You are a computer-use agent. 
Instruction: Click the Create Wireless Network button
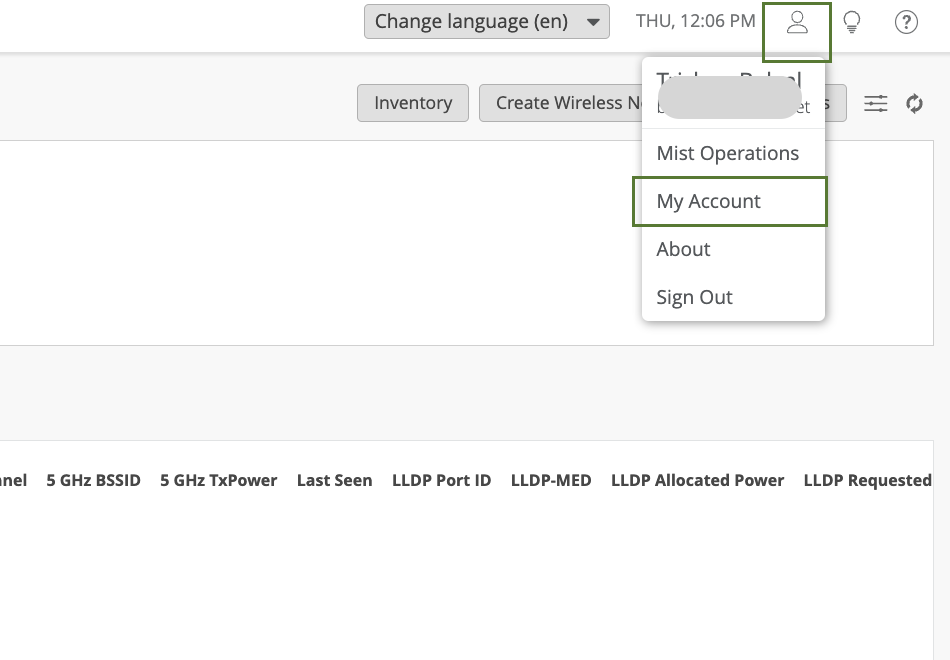point(560,103)
